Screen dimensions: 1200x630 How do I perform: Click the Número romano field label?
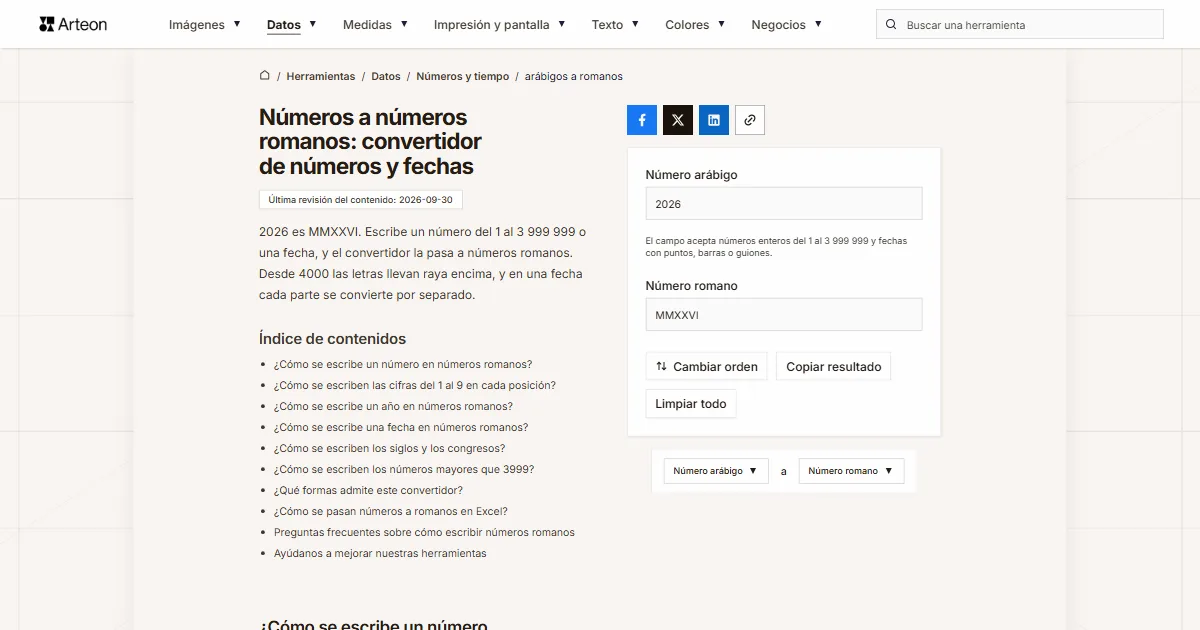pyautogui.click(x=692, y=286)
